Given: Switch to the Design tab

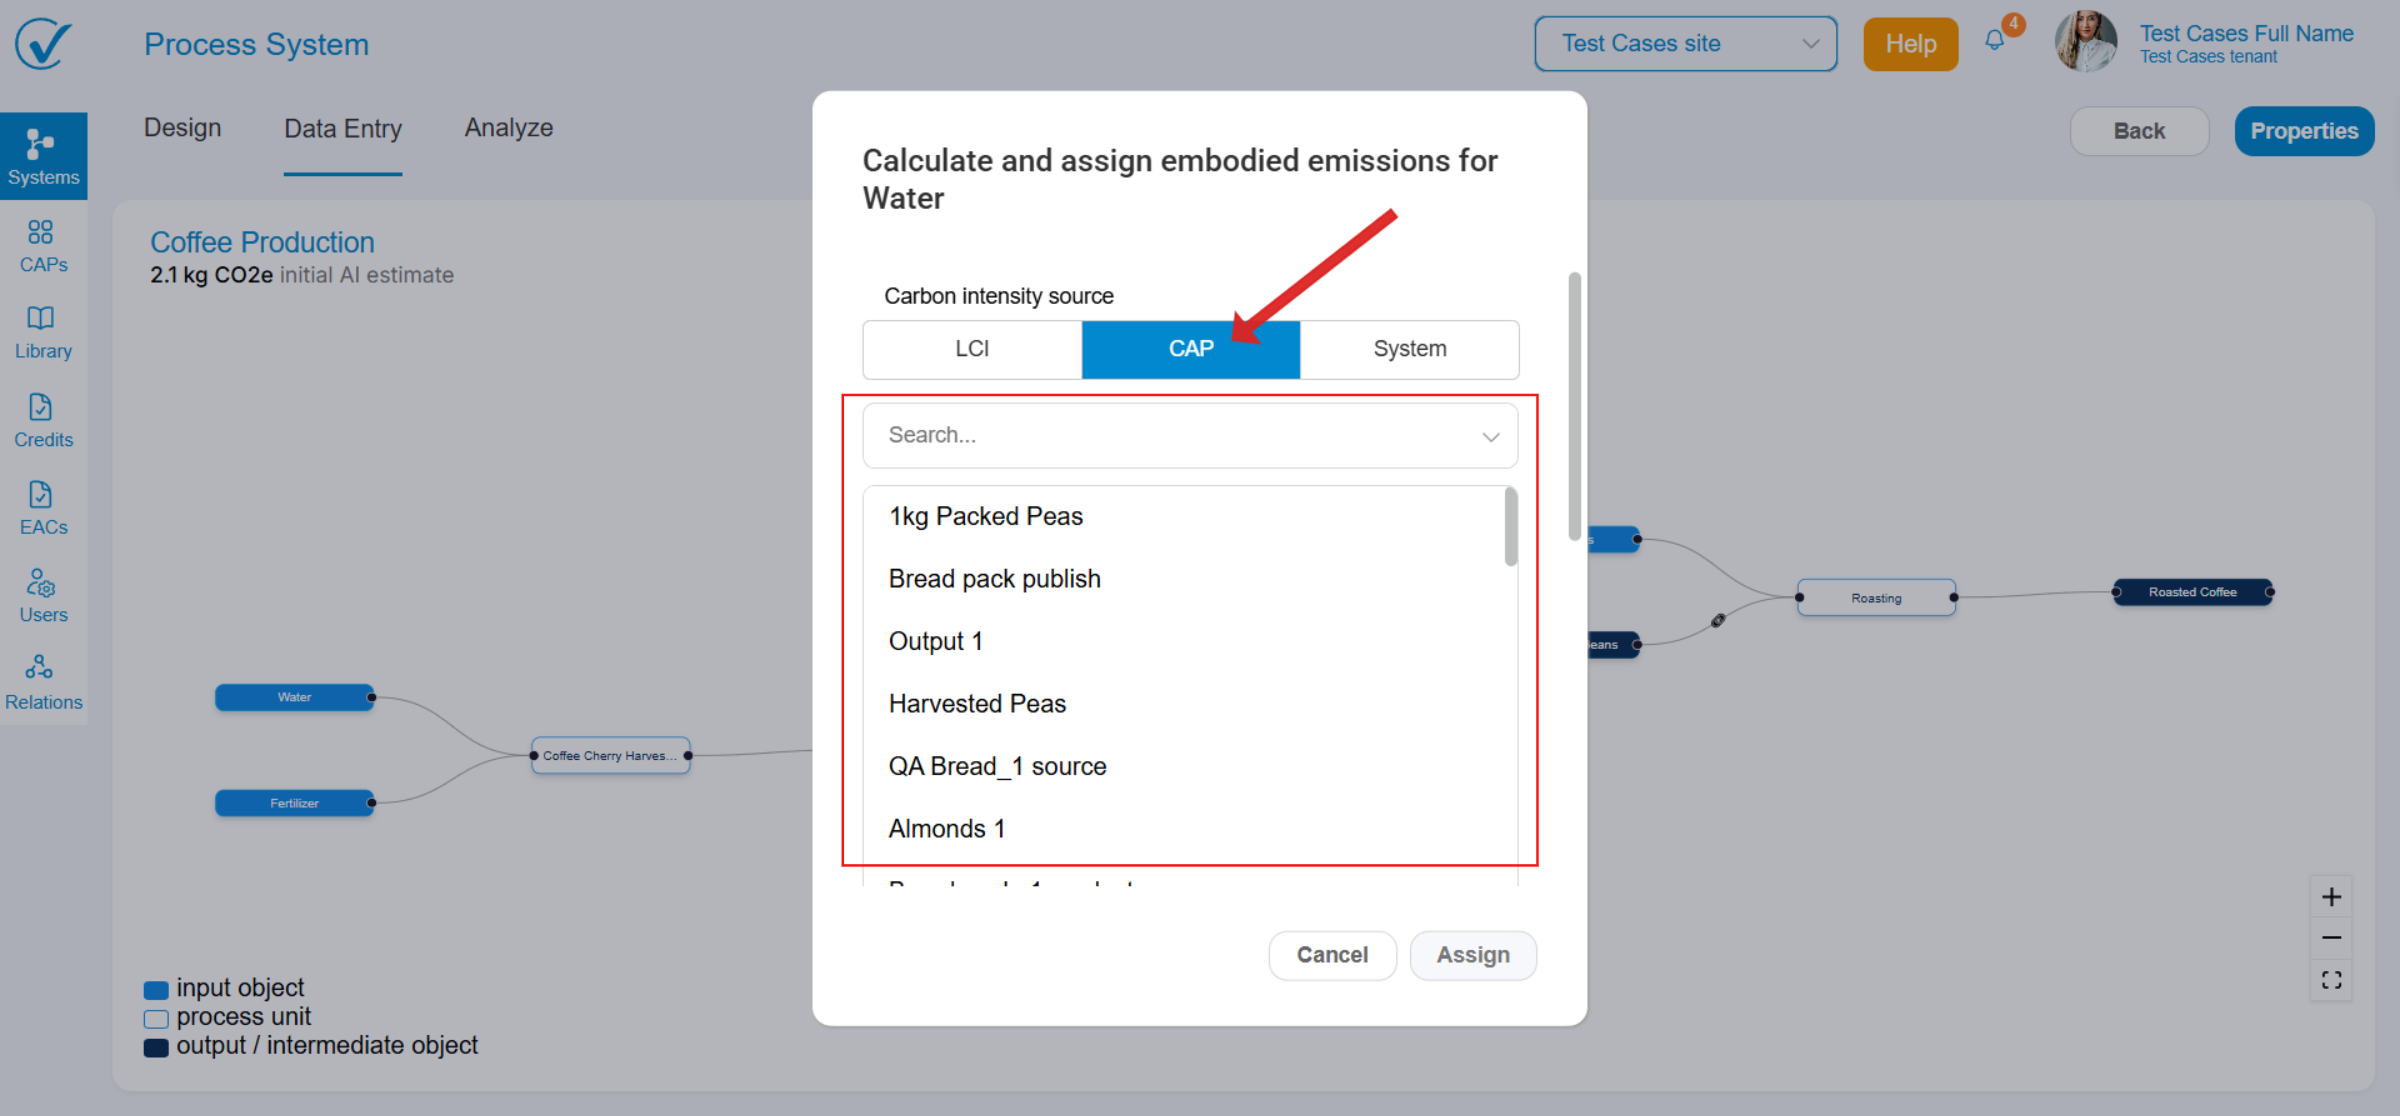Looking at the screenshot, I should pyautogui.click(x=182, y=128).
